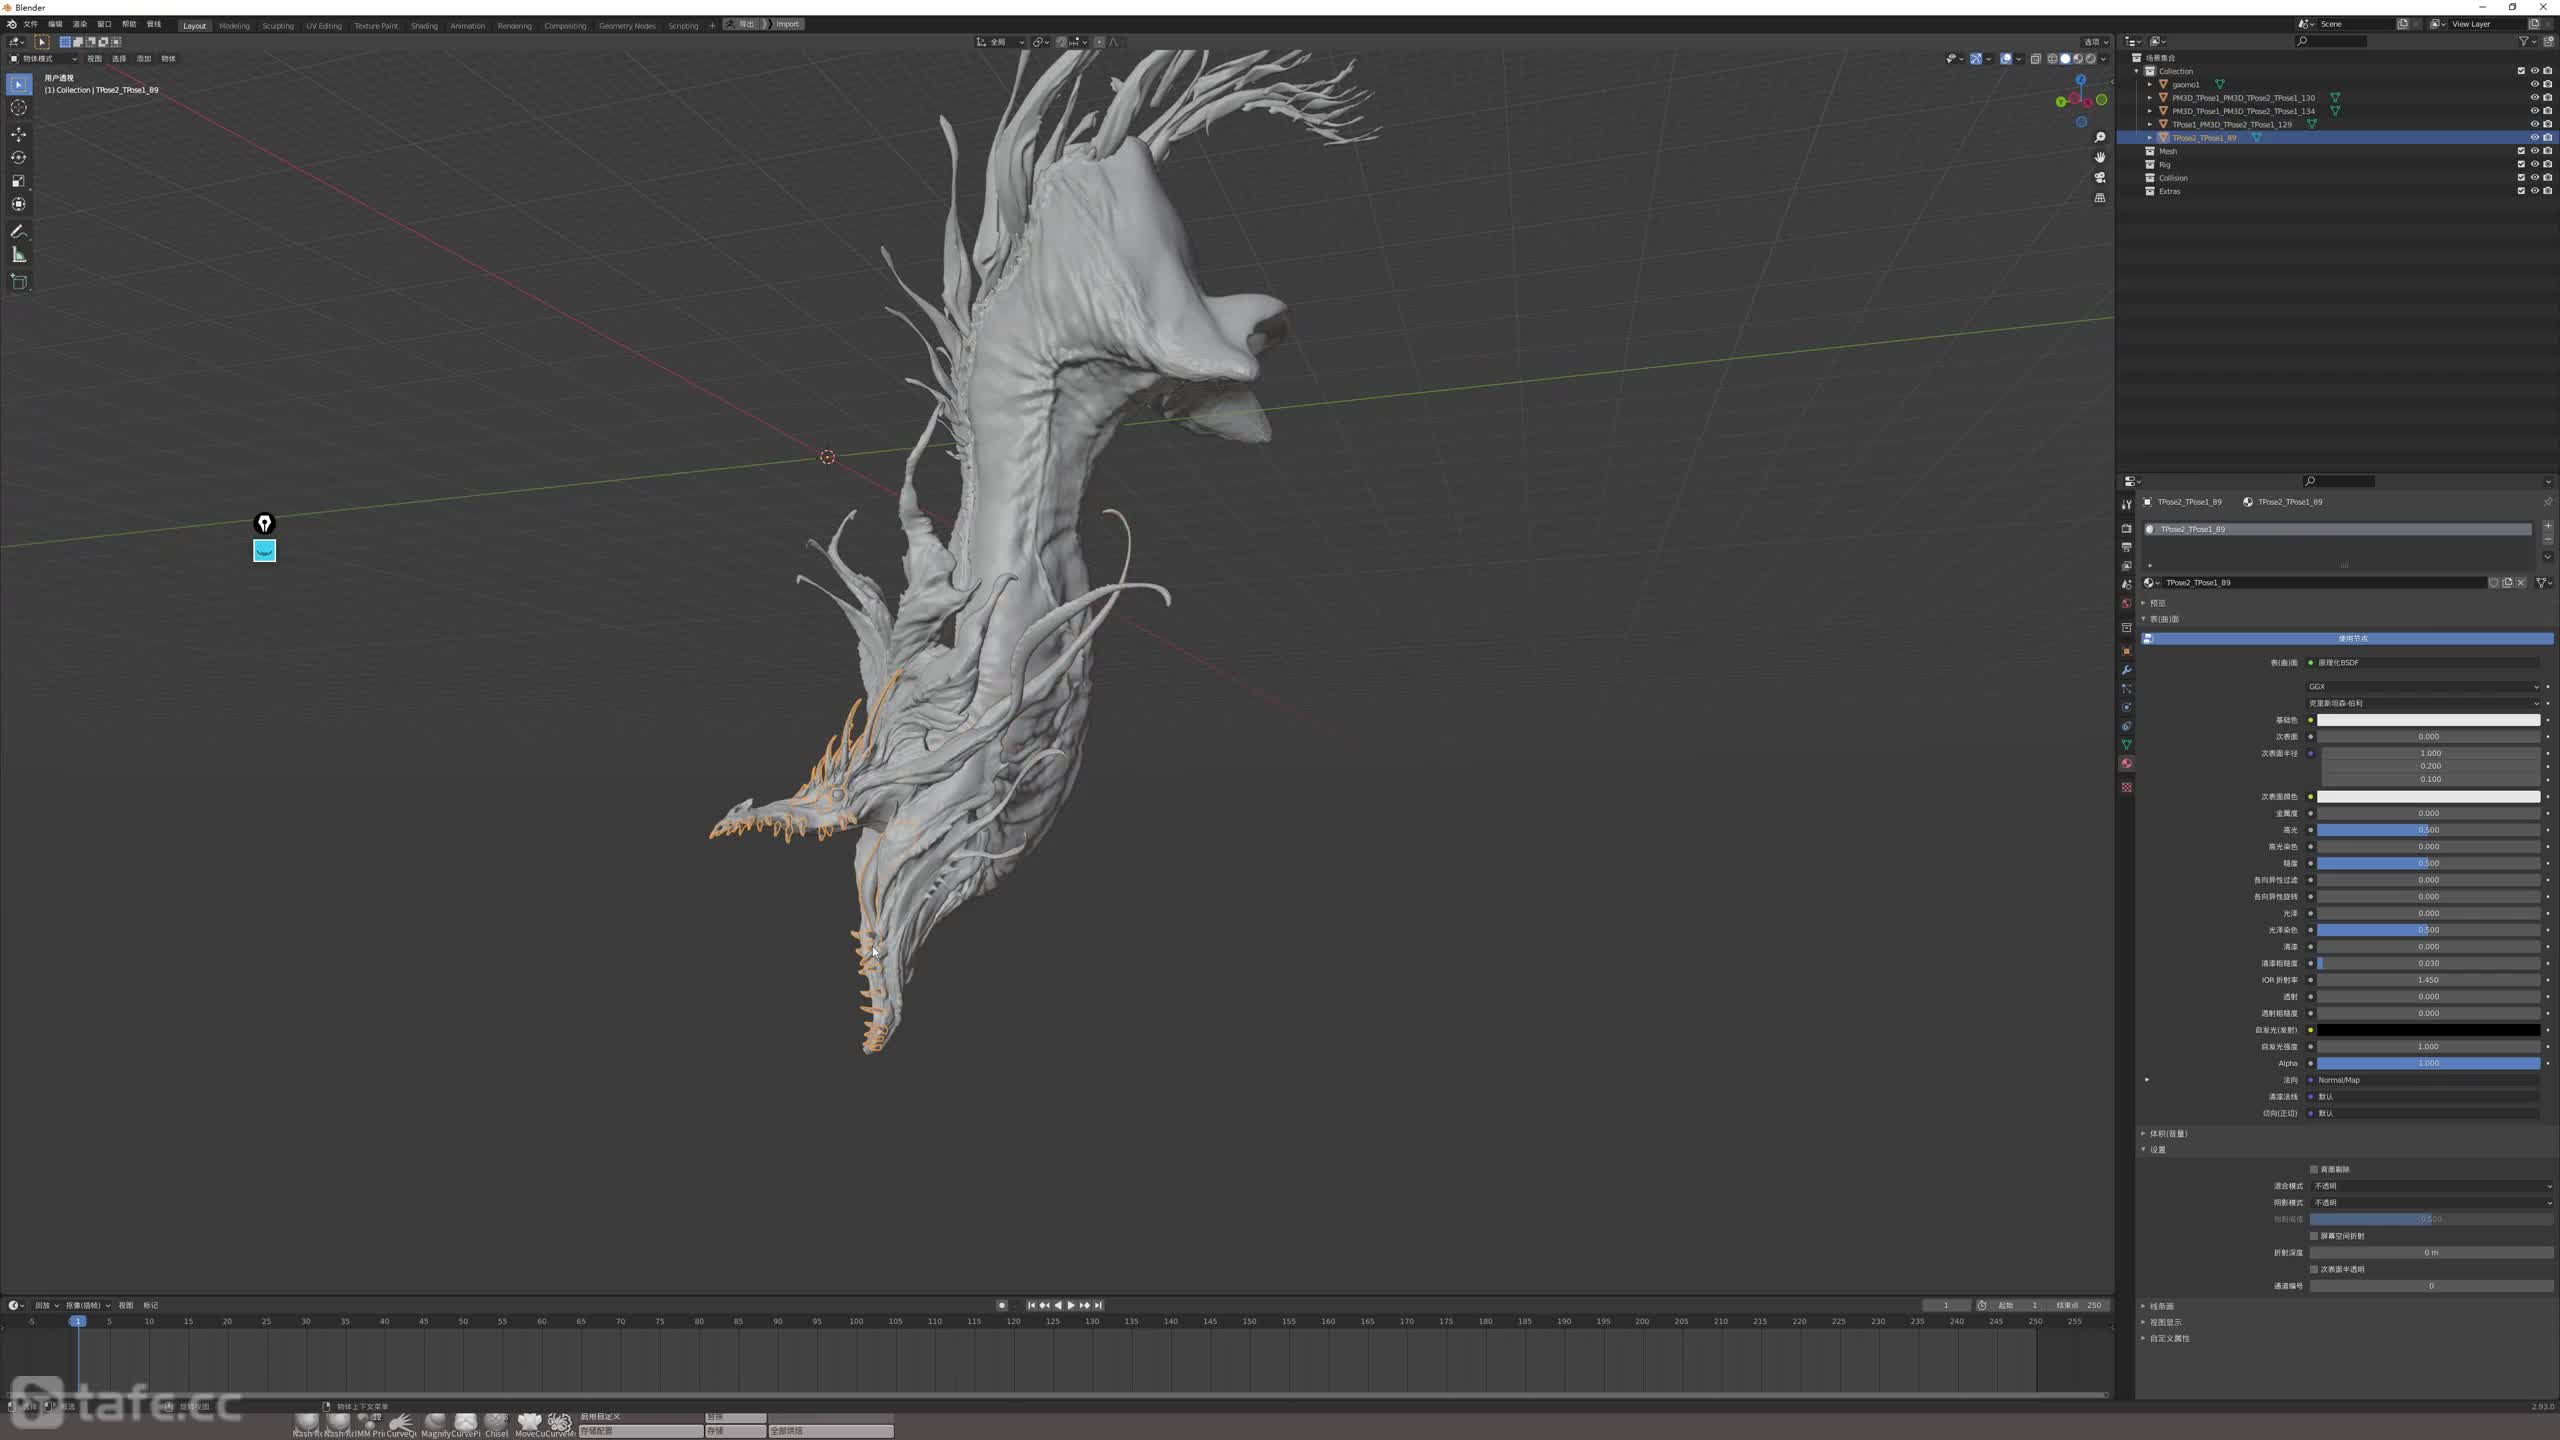2560x1440 pixels.
Task: Open the Render properties tab
Action: pos(2126,528)
